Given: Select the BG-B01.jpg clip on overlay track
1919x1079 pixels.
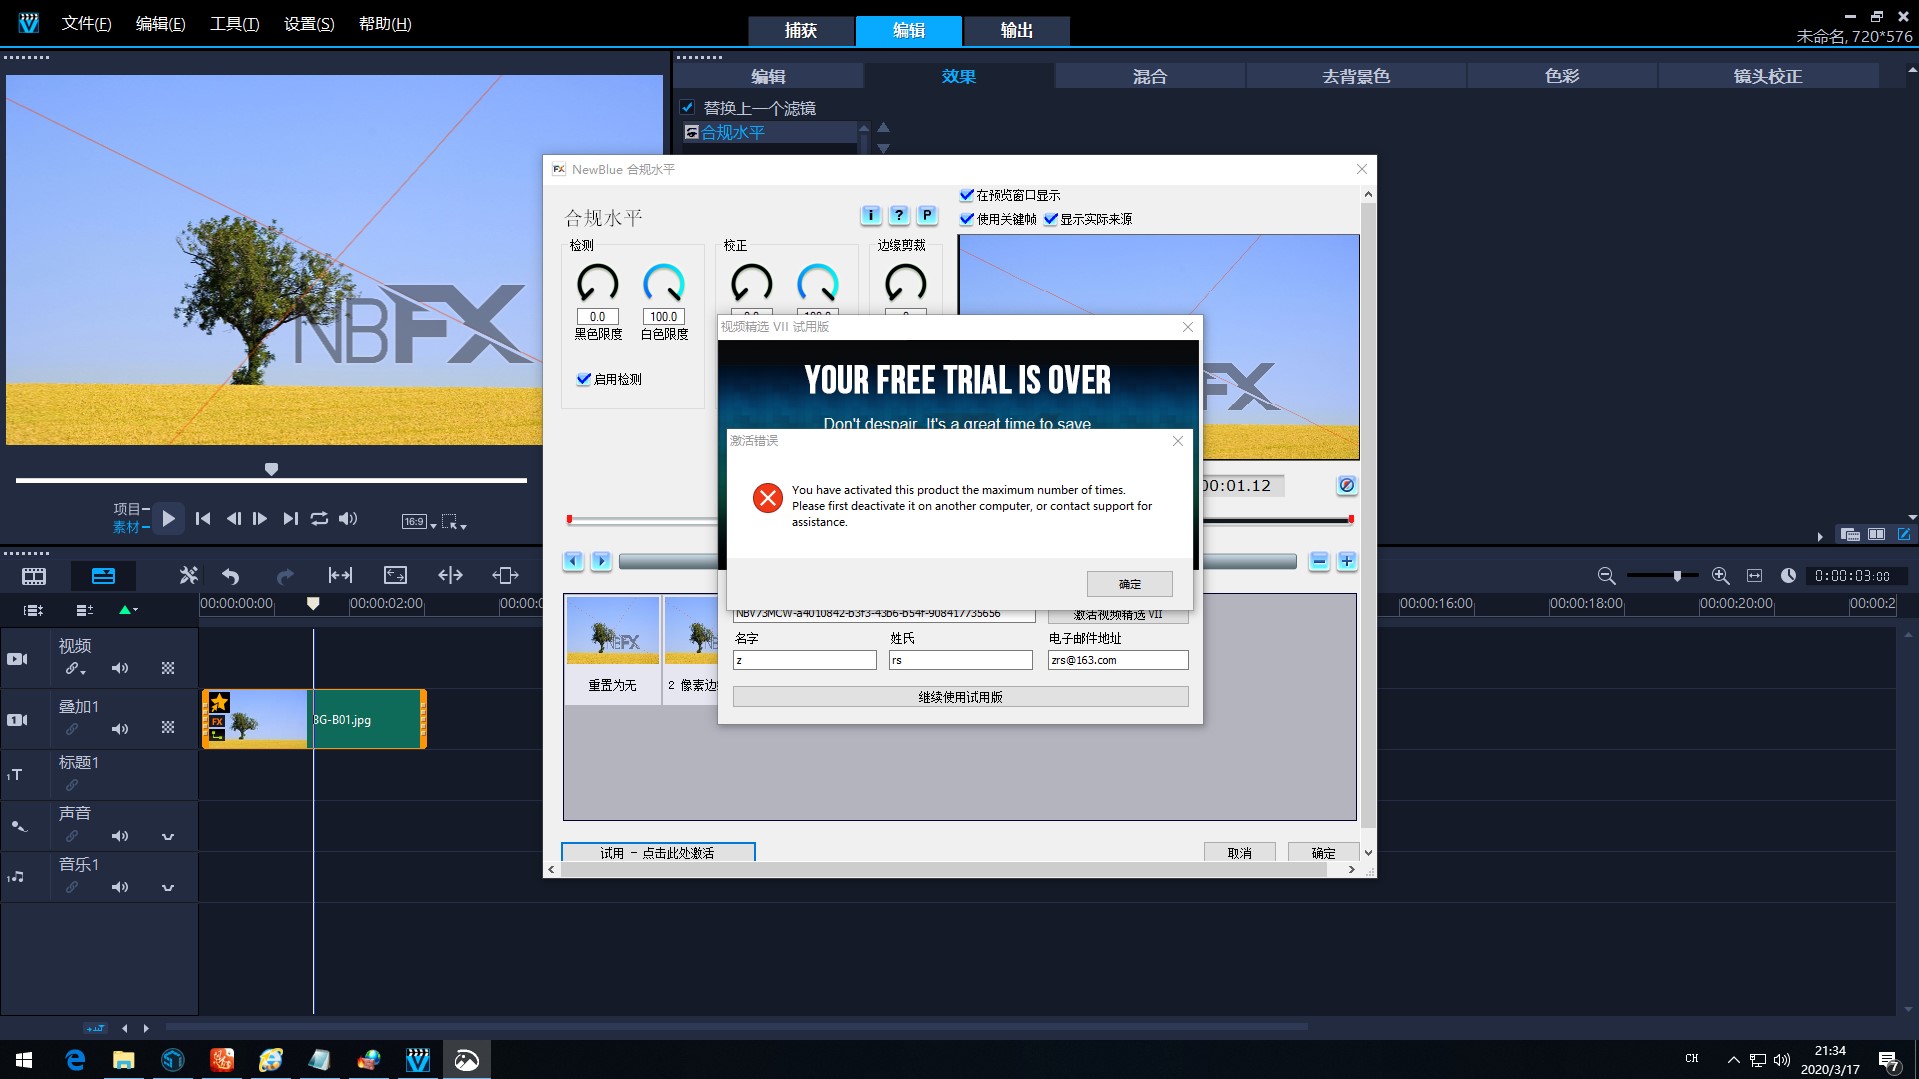Looking at the screenshot, I should point(315,719).
